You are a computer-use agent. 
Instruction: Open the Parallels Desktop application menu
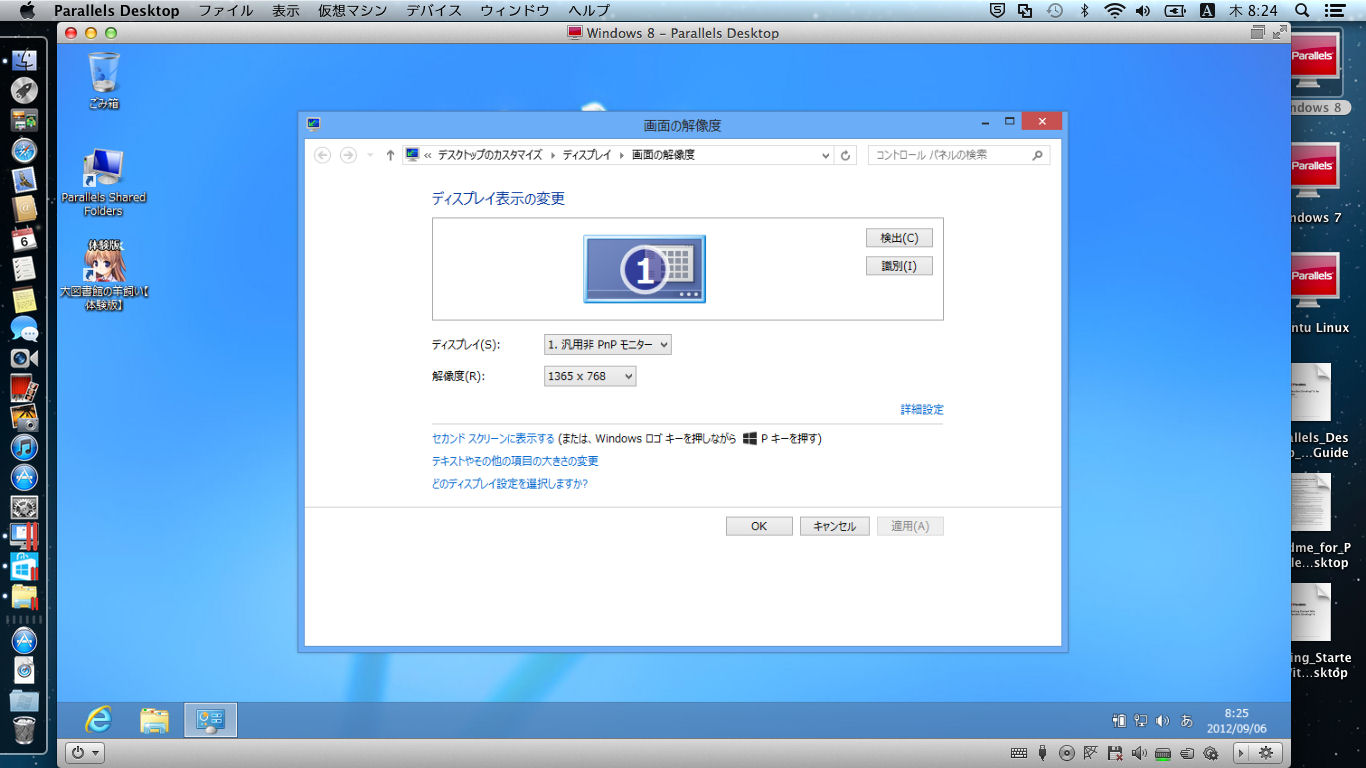coord(117,10)
